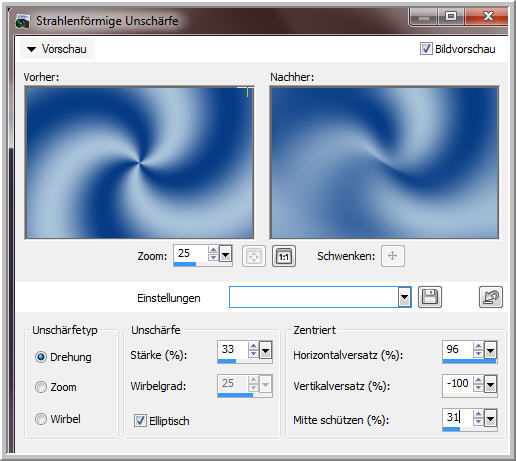Image resolution: width=516 pixels, height=461 pixels.
Task: Select the Drehung radio button
Action: pos(41,357)
